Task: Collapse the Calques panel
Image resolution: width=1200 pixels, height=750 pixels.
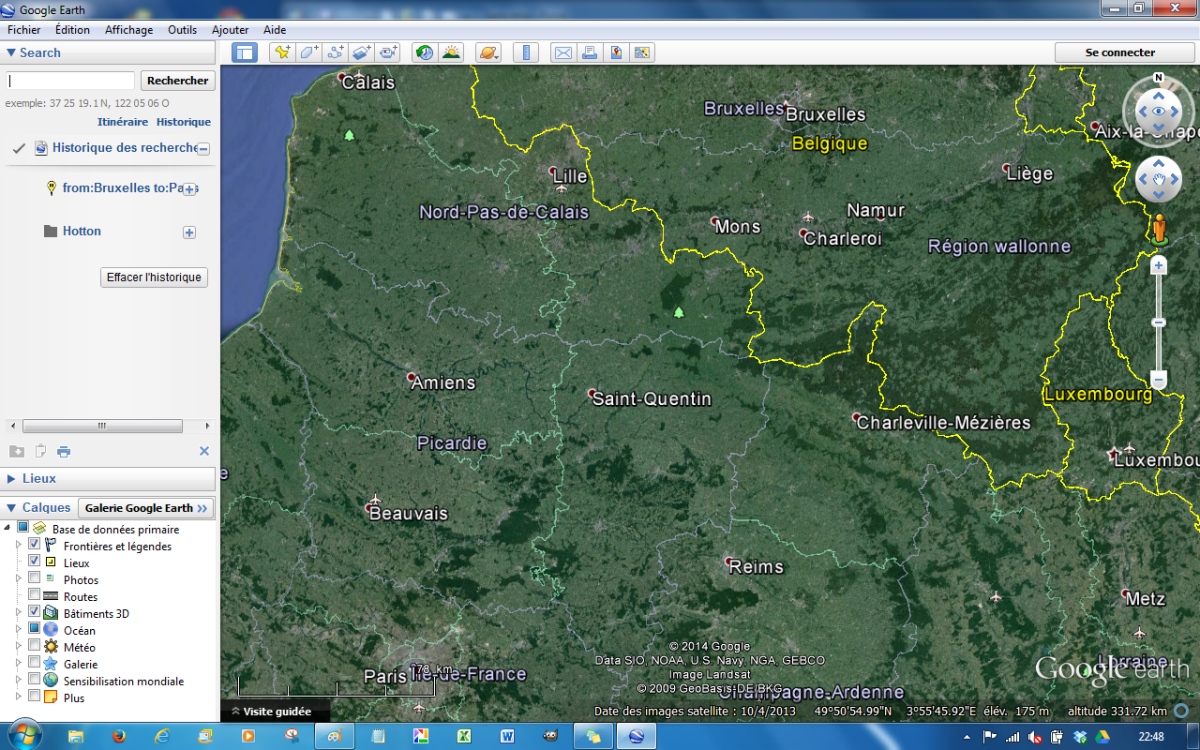Action: [11, 508]
